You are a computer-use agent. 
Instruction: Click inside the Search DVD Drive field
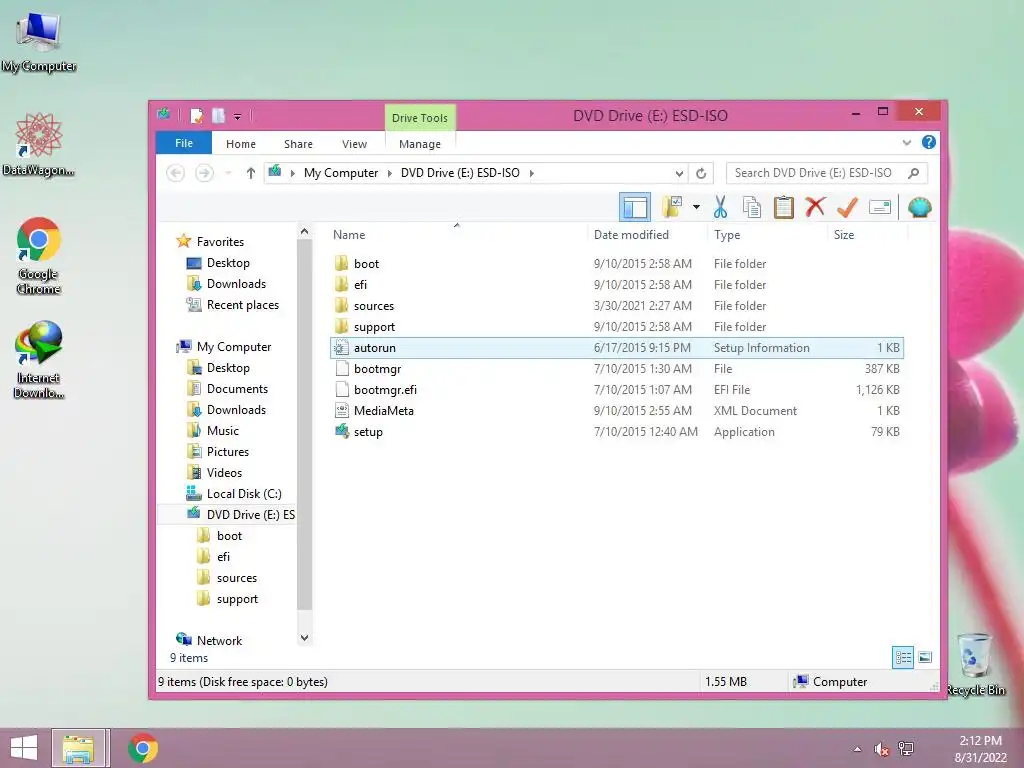[x=813, y=173]
